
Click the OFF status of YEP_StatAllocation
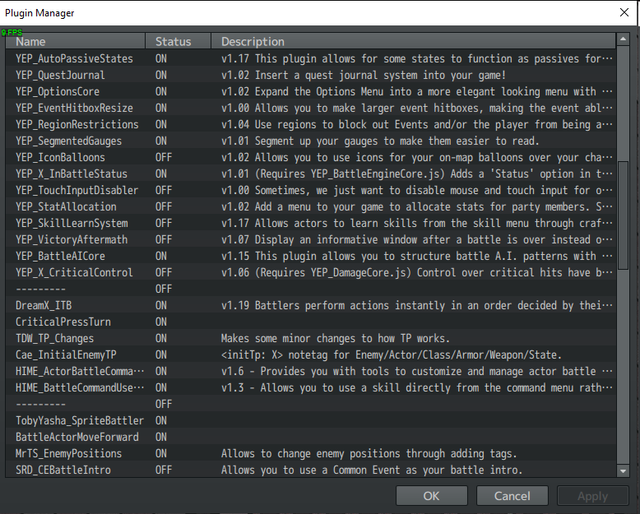[164, 207]
